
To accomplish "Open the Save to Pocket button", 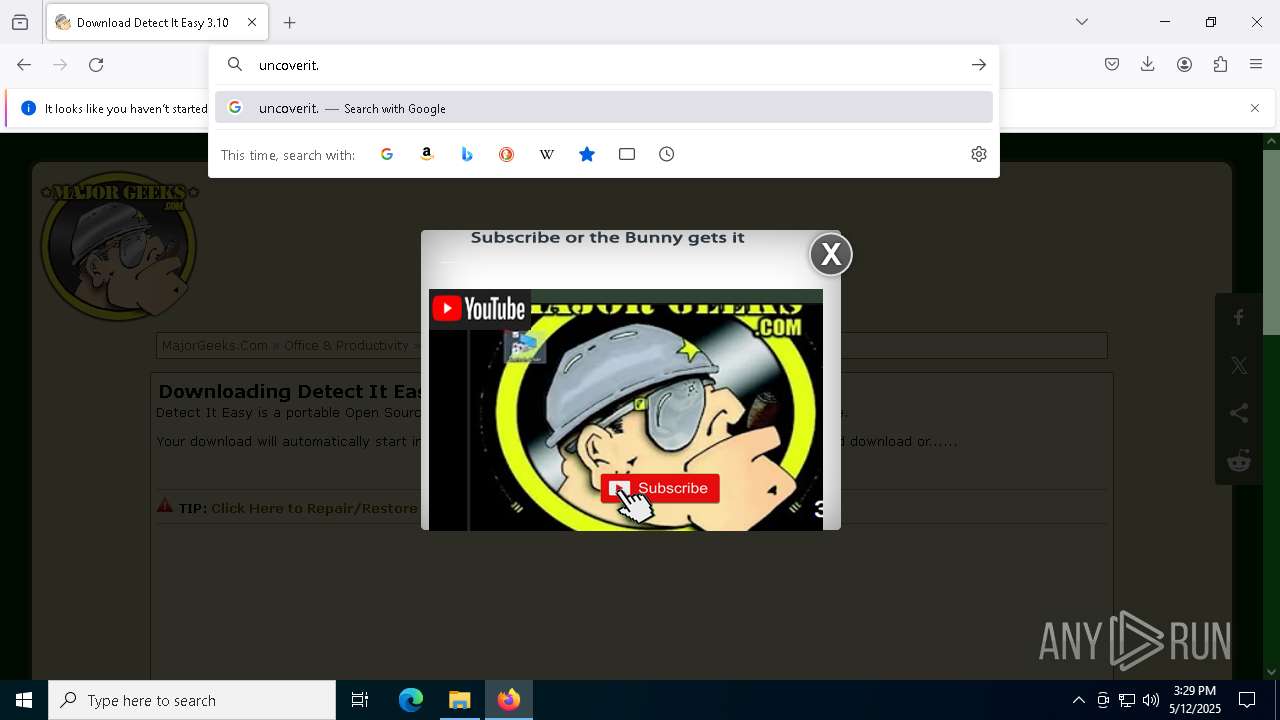I will tap(1112, 65).
